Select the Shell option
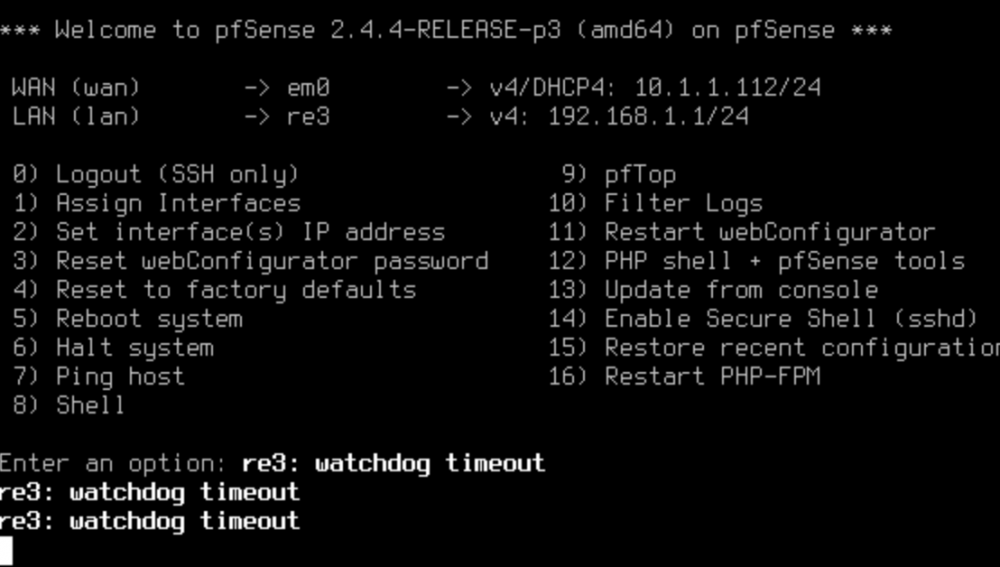The image size is (1000, 567). pyautogui.click(x=68, y=405)
